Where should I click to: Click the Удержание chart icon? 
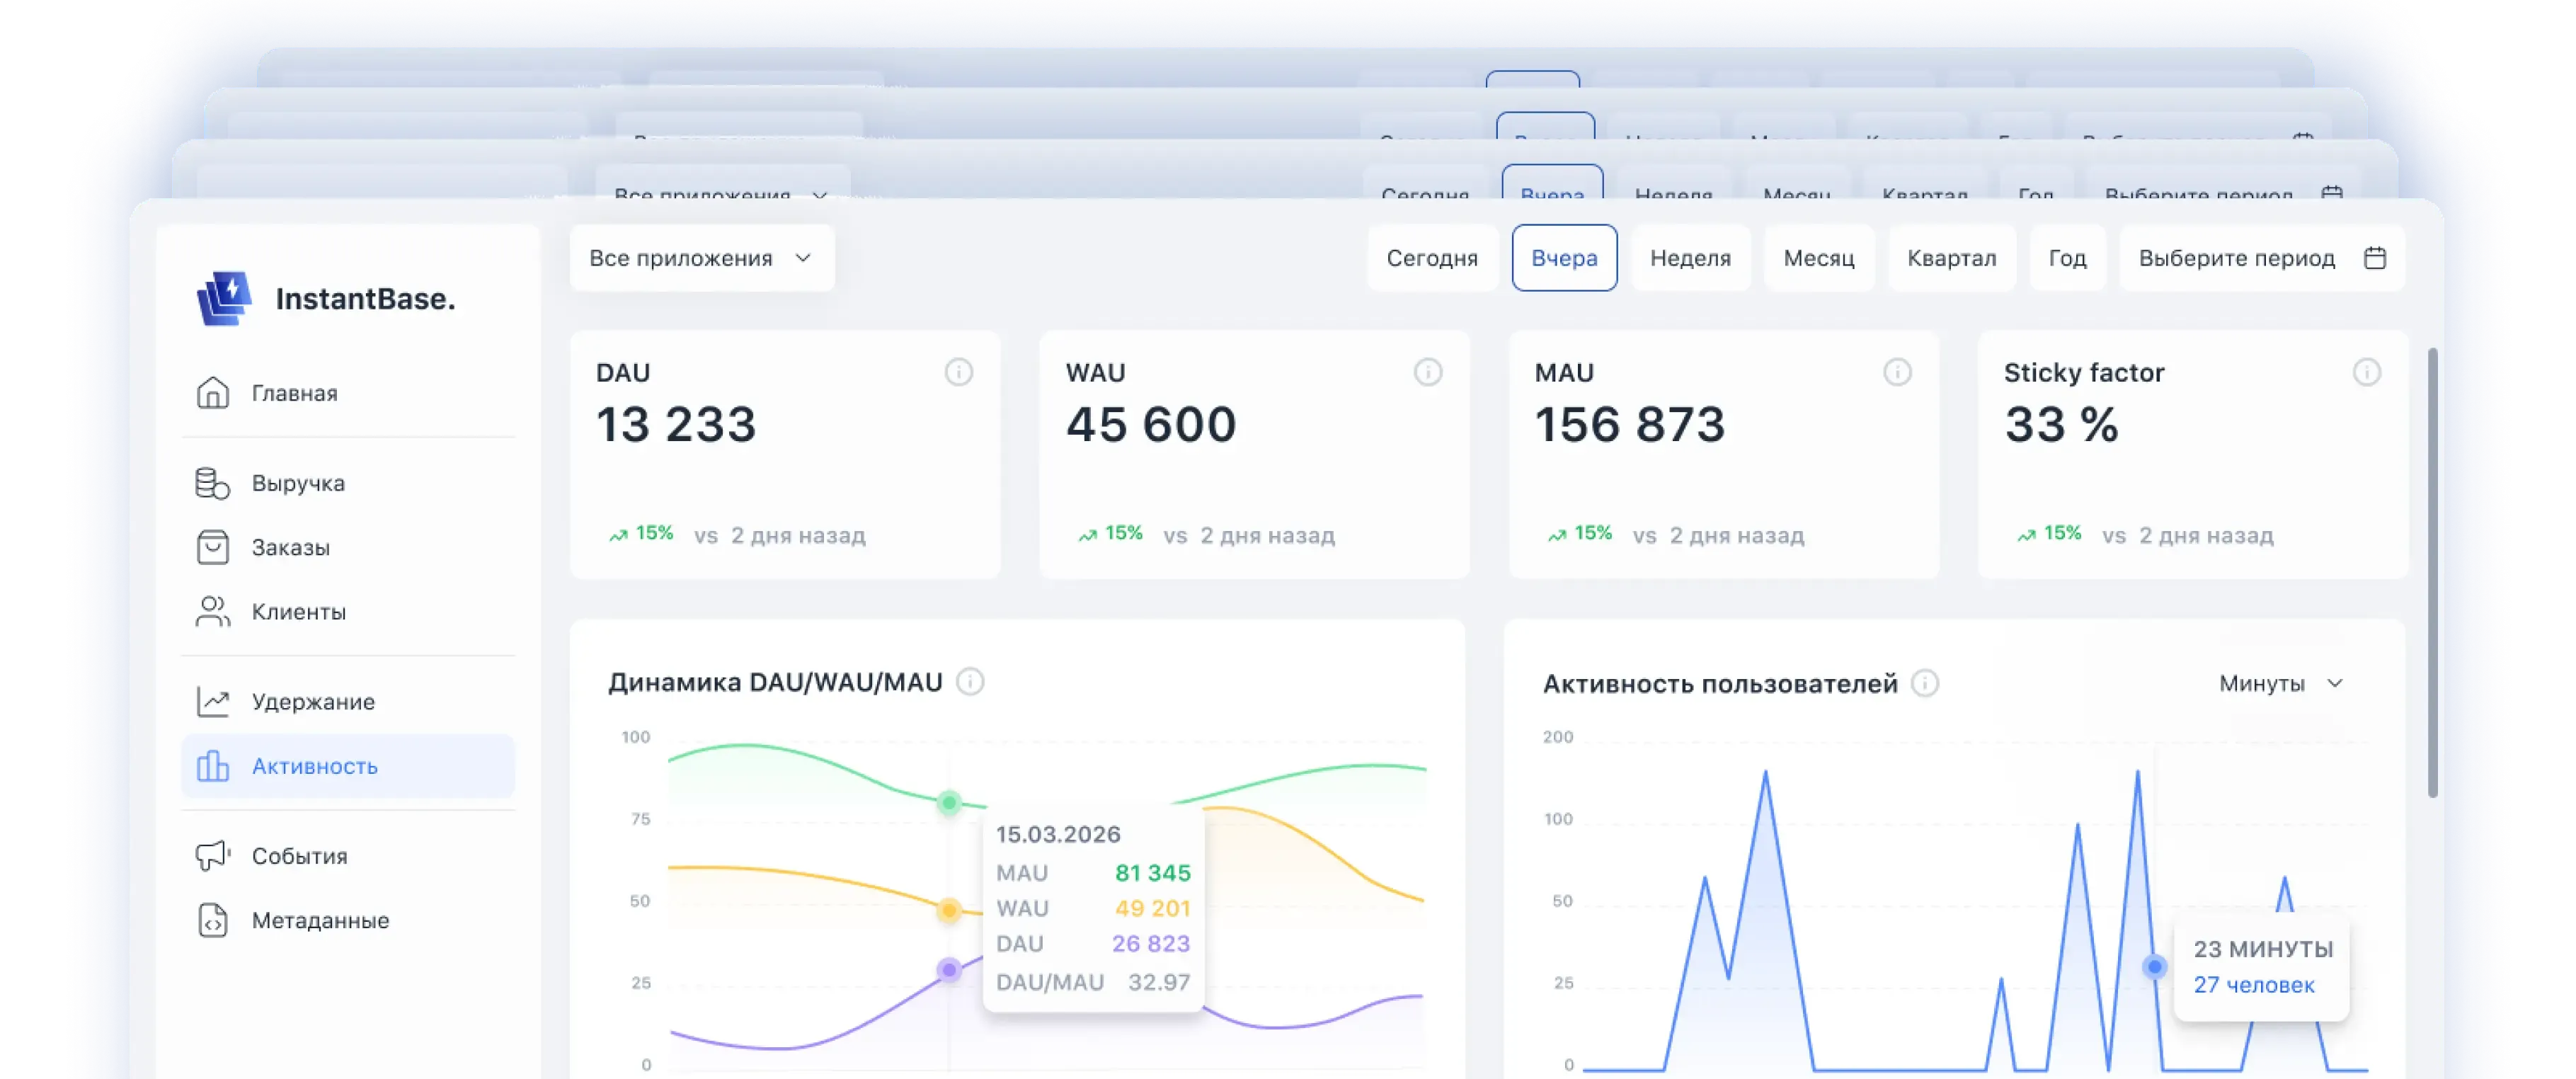tap(212, 701)
